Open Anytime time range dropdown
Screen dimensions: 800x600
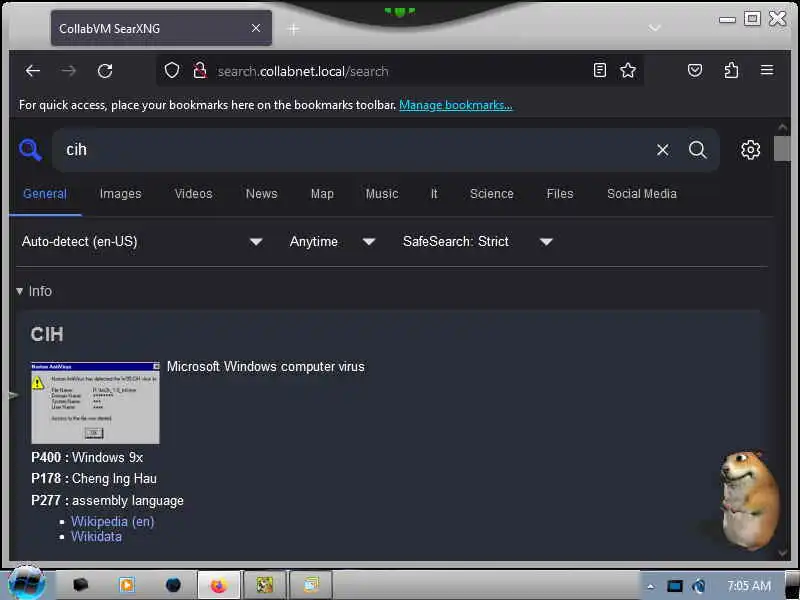(333, 241)
